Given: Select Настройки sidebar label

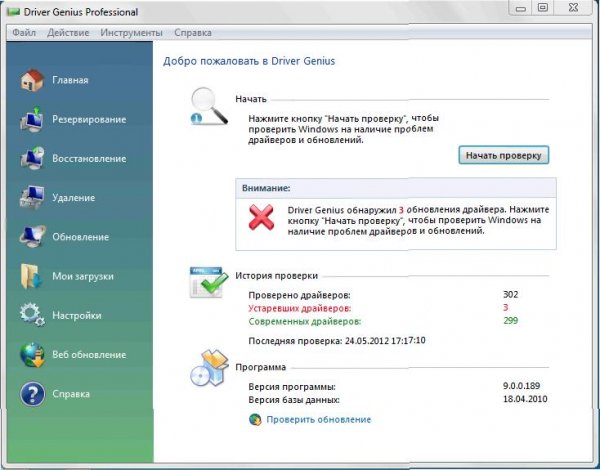Looking at the screenshot, I should [77, 315].
